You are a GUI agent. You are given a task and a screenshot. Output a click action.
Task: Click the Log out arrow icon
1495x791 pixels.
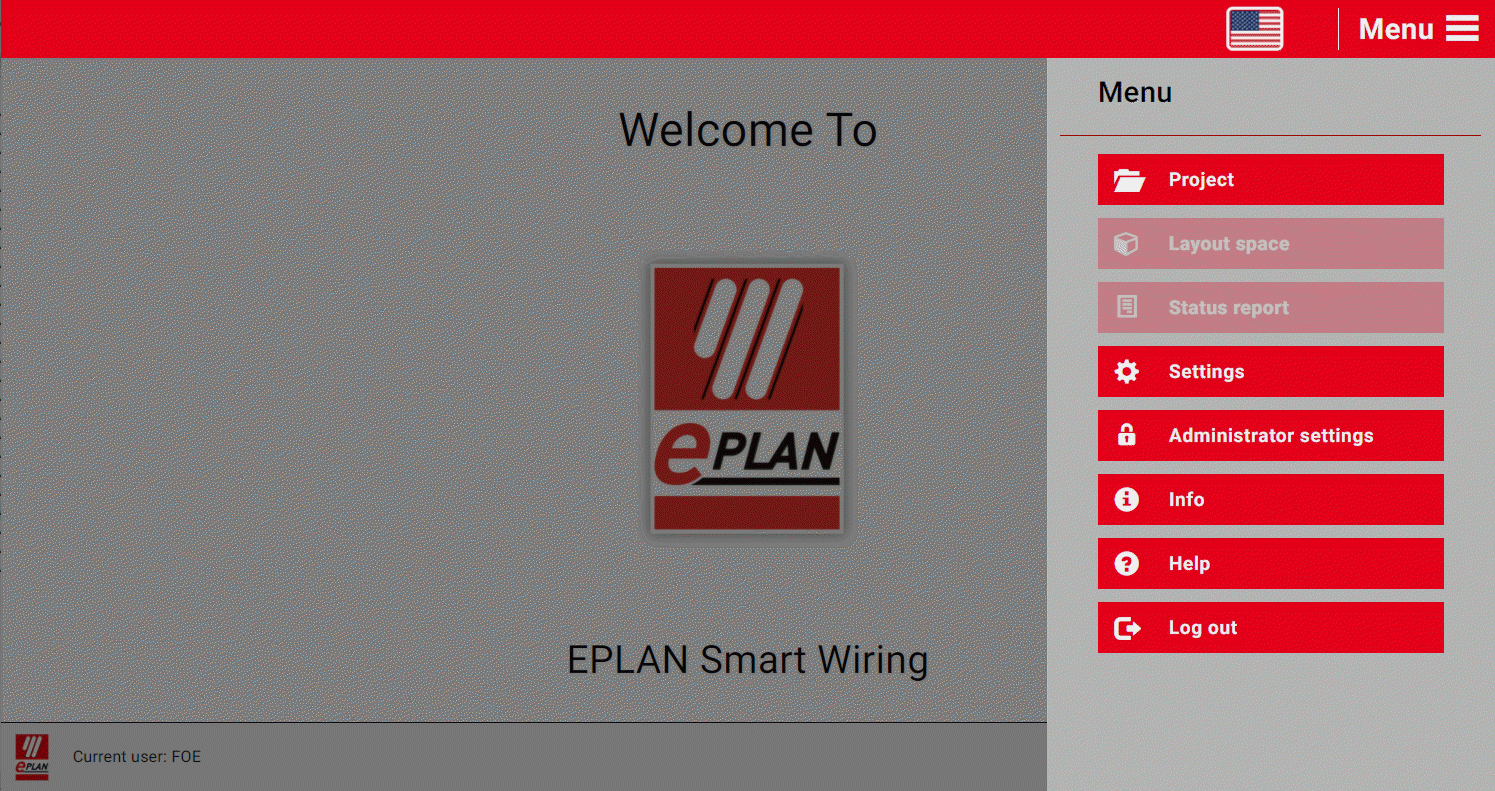[1127, 628]
